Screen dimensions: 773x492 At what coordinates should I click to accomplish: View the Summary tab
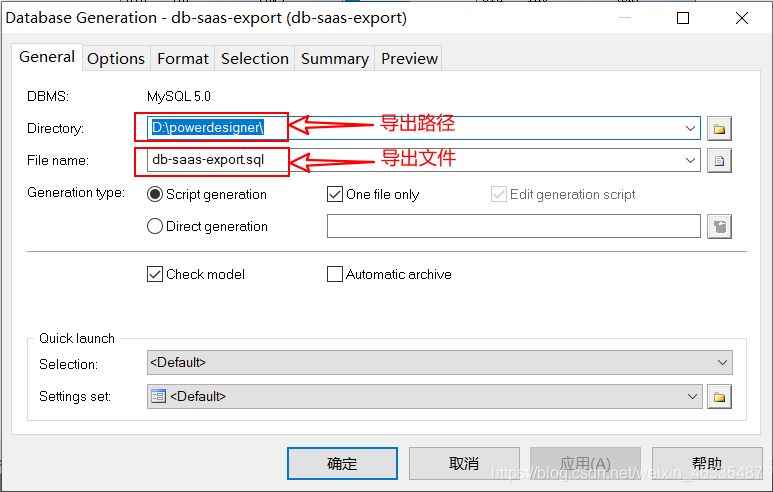point(335,59)
